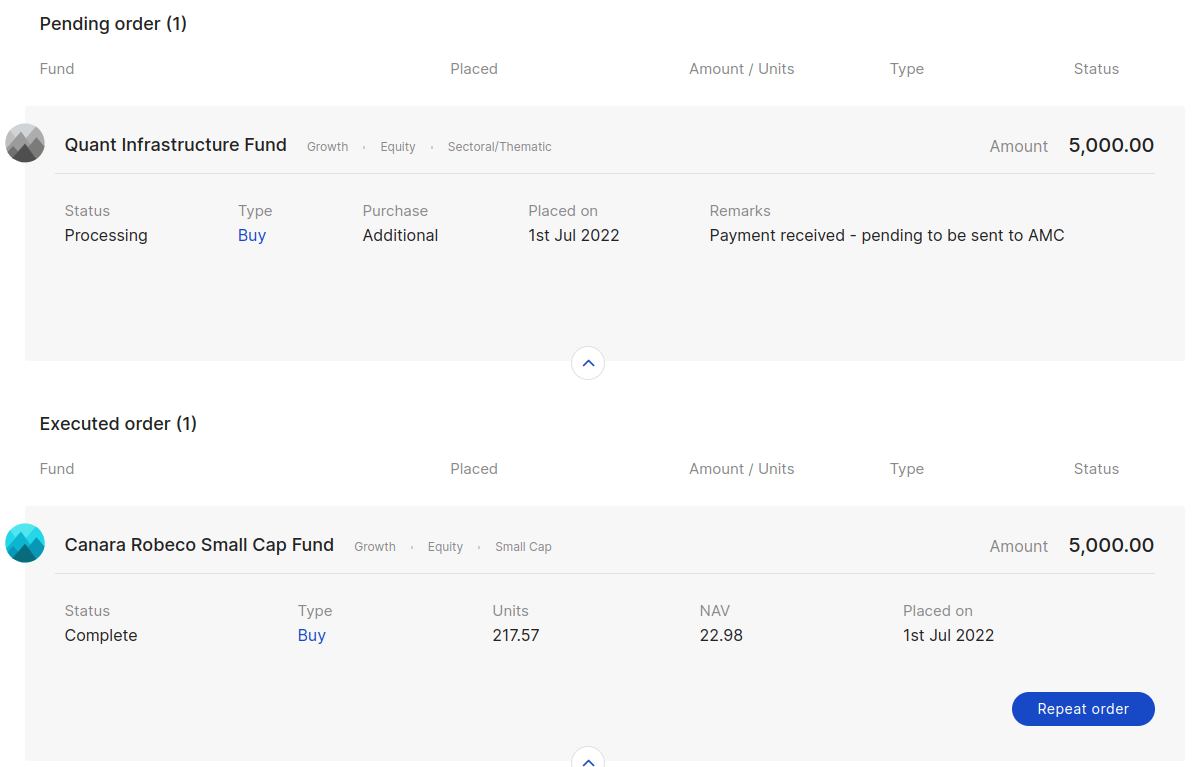Click the Complete status value
The width and height of the screenshot is (1192, 767).
coord(101,635)
